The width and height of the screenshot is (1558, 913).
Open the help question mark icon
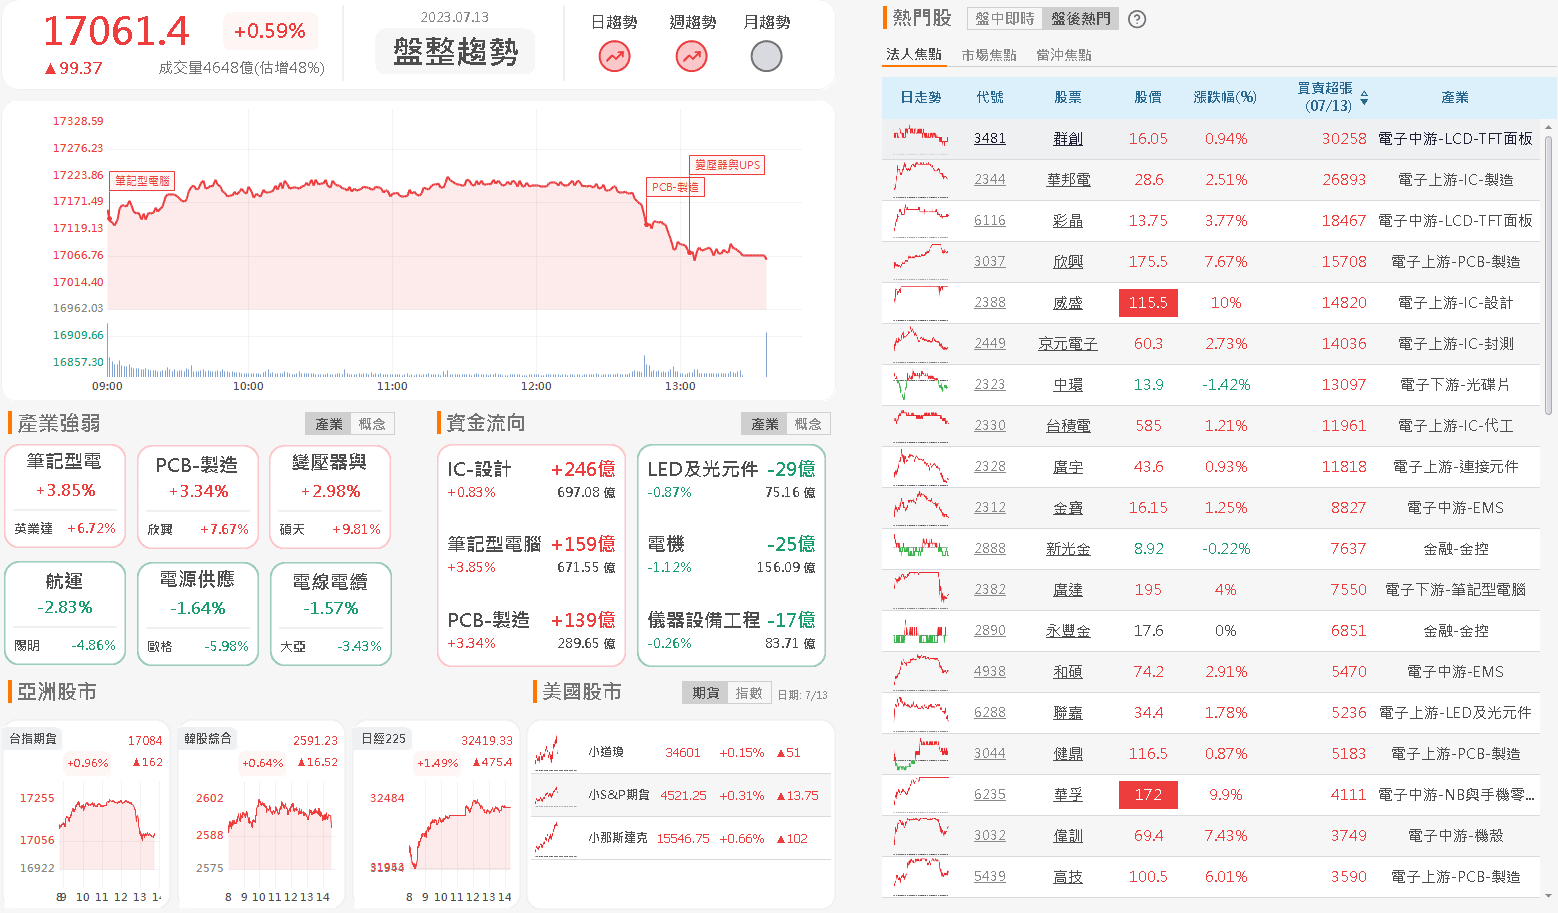pyautogui.click(x=1137, y=19)
